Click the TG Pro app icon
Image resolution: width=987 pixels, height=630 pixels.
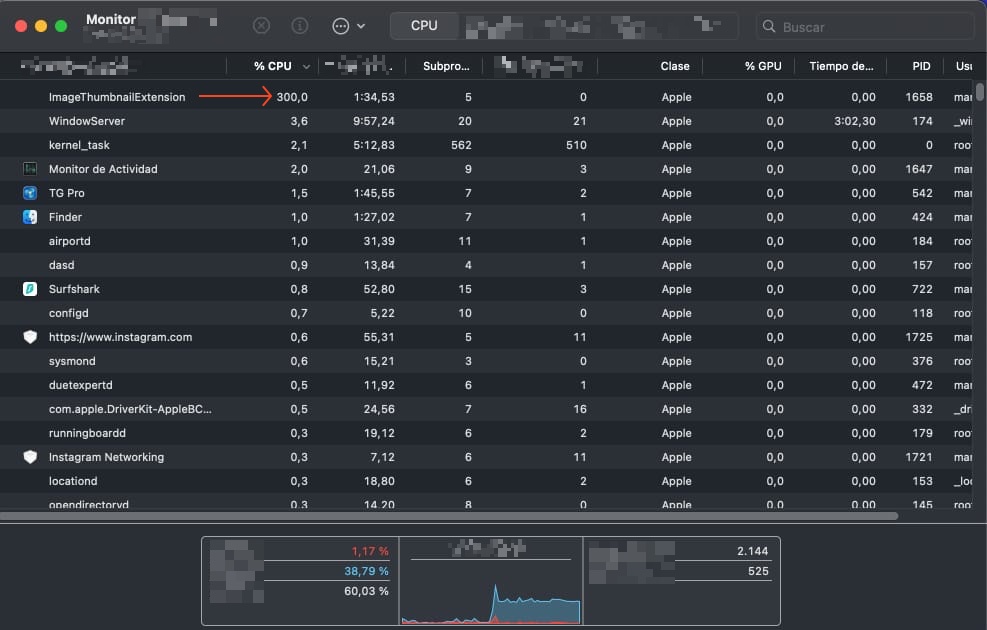(30, 193)
